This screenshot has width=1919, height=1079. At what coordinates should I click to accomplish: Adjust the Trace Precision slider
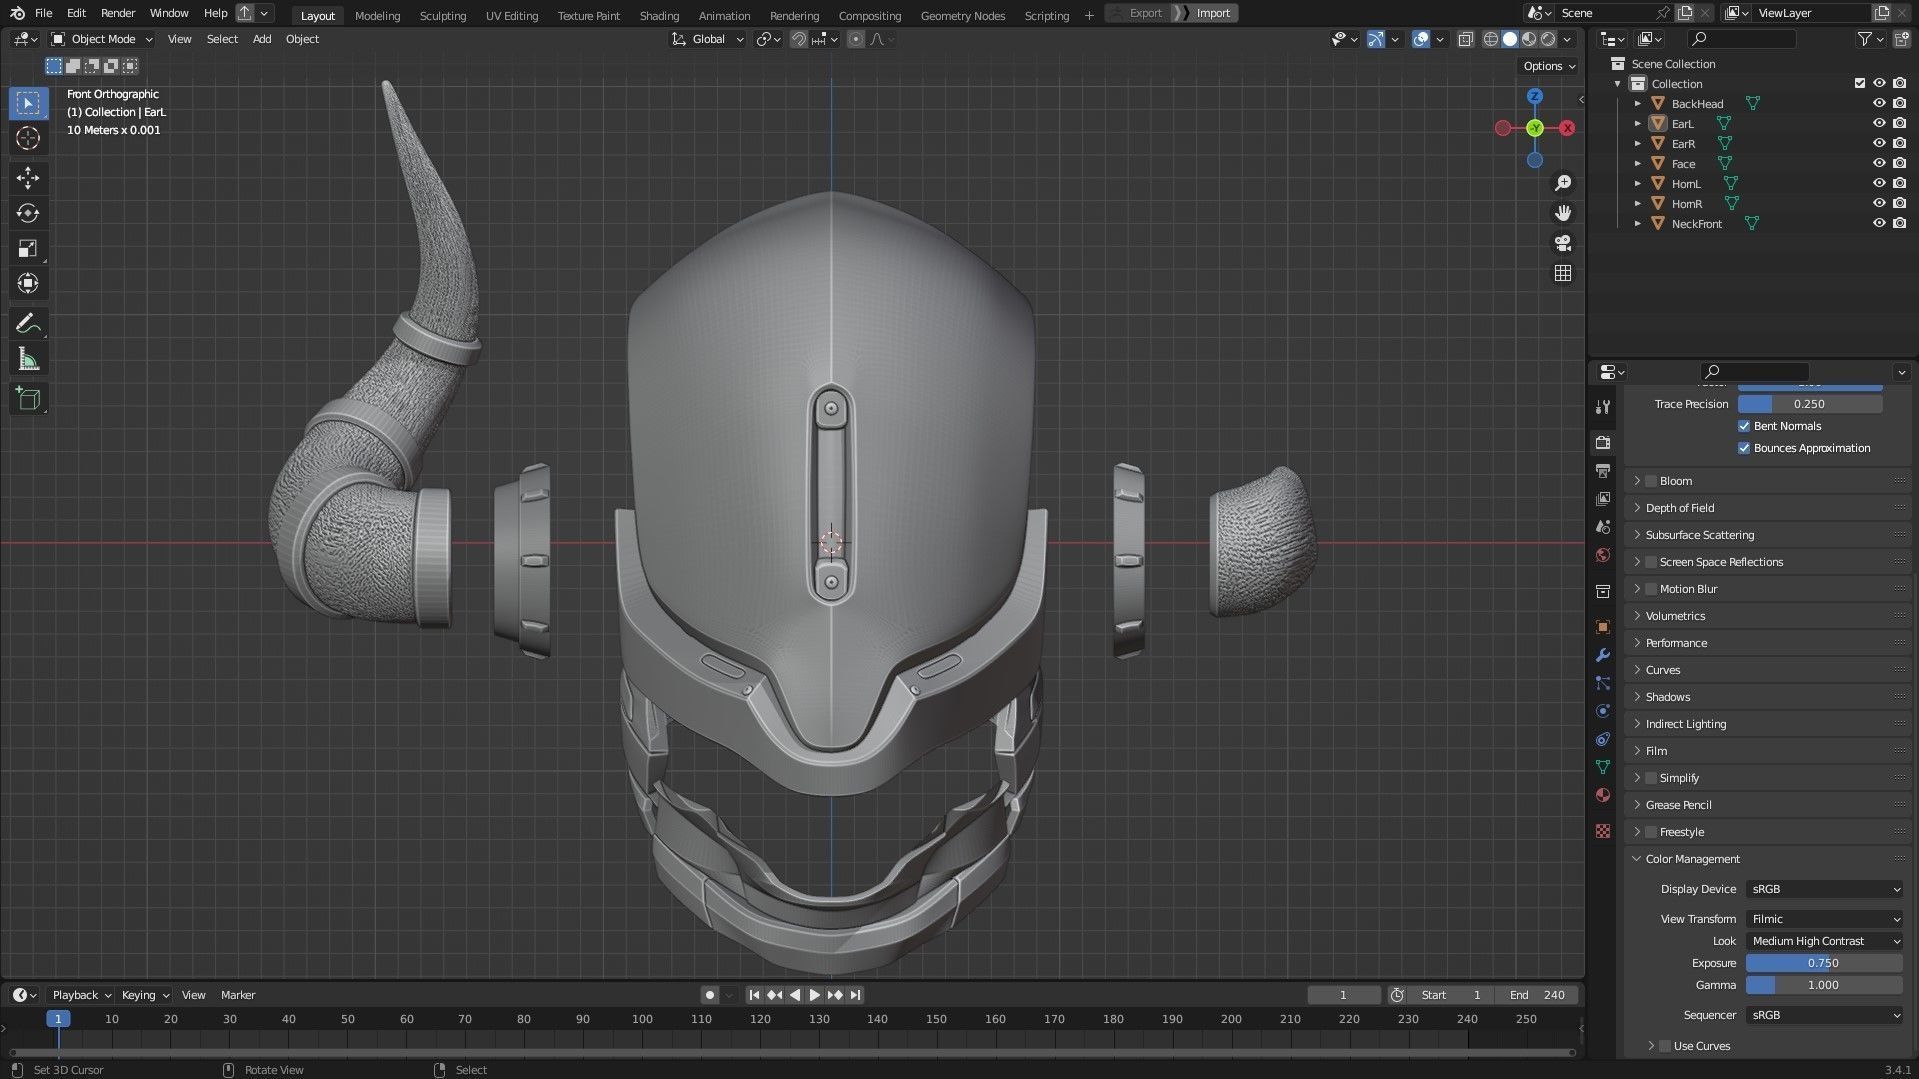(x=1810, y=404)
